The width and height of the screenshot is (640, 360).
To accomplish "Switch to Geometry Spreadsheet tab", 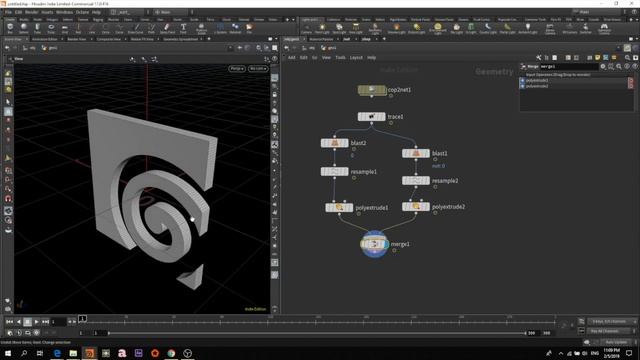I will click(x=180, y=39).
